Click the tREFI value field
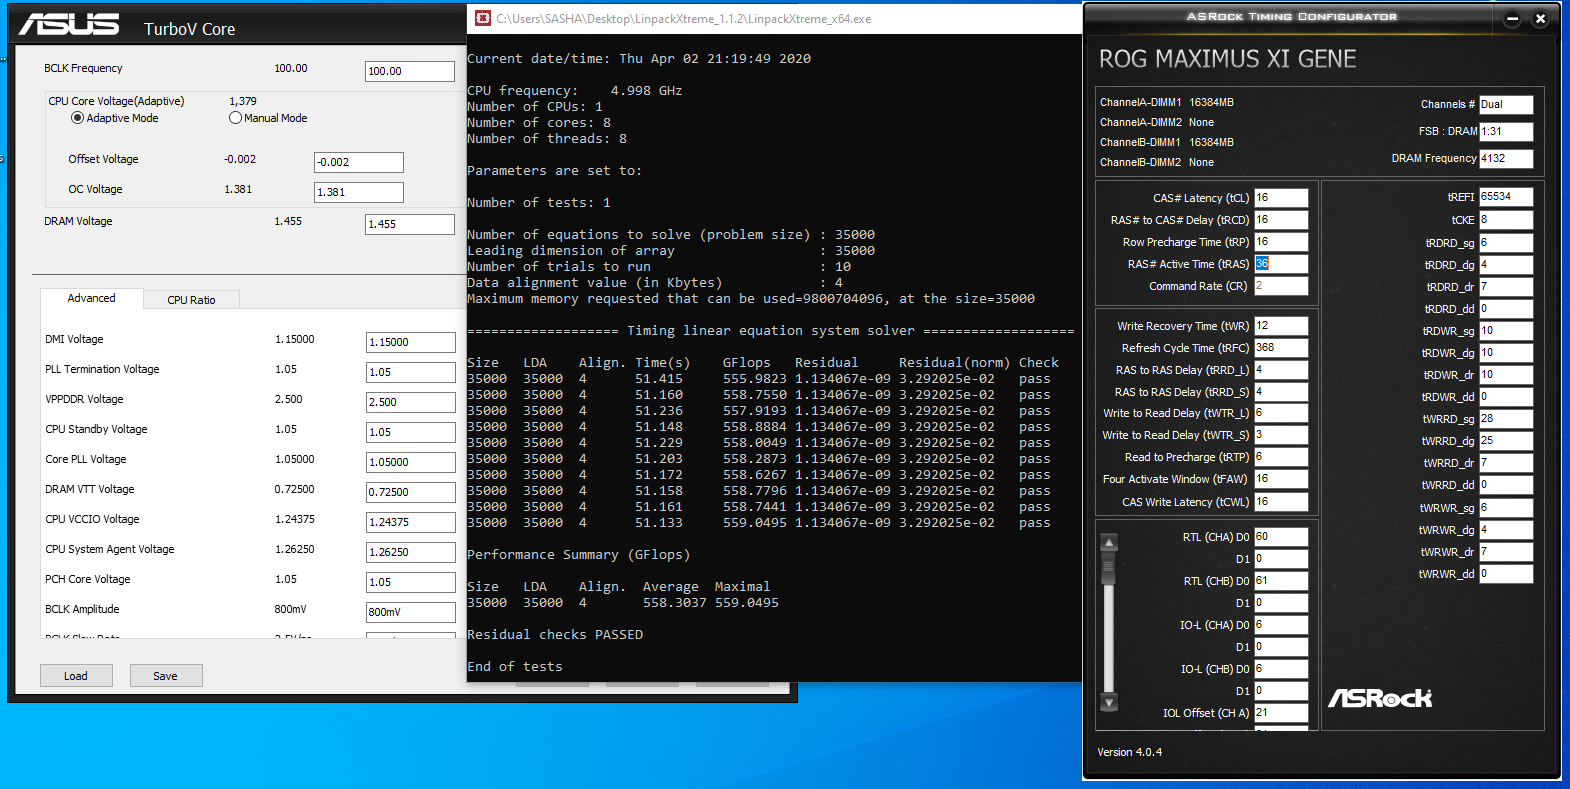The image size is (1570, 789). pyautogui.click(x=1506, y=197)
